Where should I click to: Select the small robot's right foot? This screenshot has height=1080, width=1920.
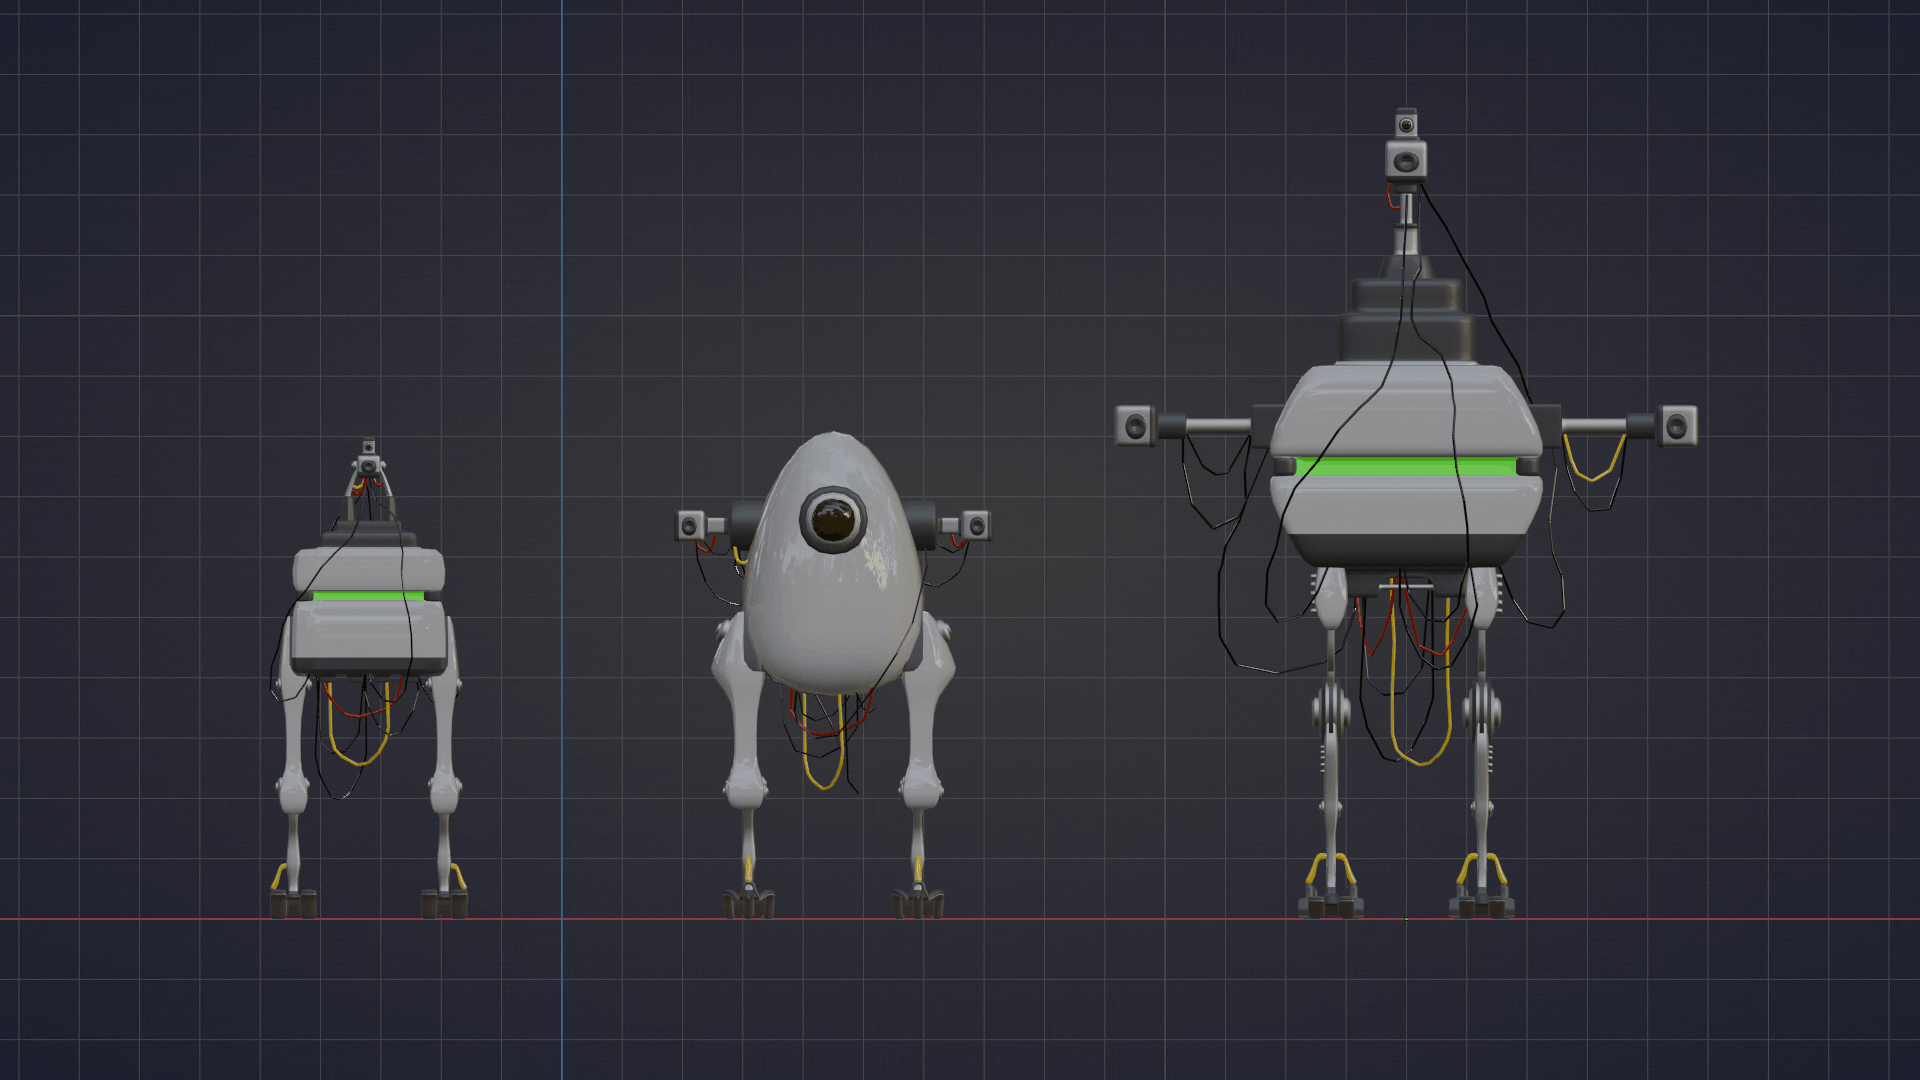(444, 903)
